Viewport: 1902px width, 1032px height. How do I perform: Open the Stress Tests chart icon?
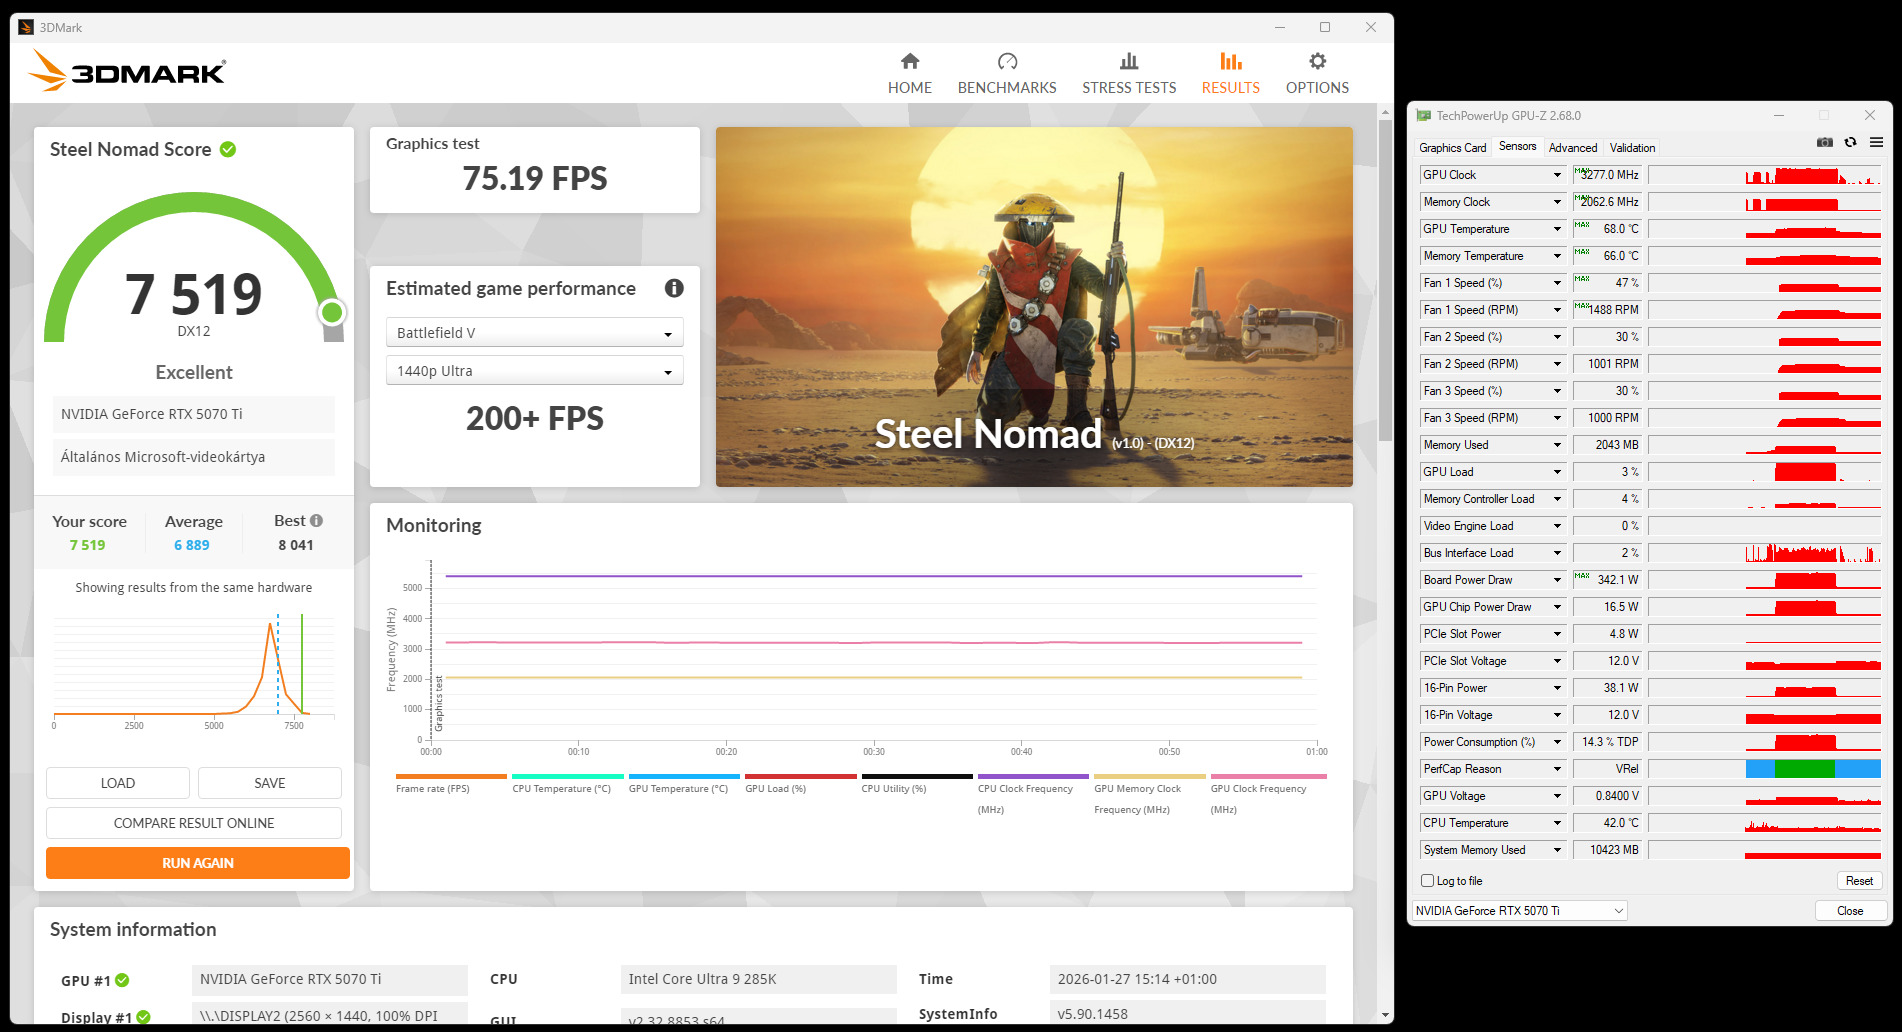pyautogui.click(x=1129, y=61)
